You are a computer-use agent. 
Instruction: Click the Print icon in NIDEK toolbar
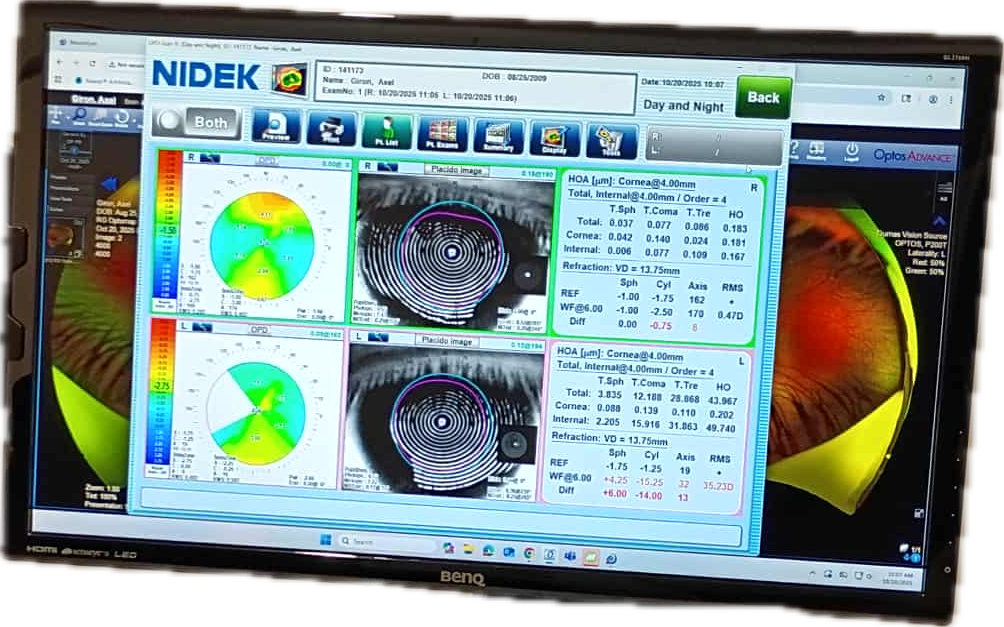pos(331,129)
